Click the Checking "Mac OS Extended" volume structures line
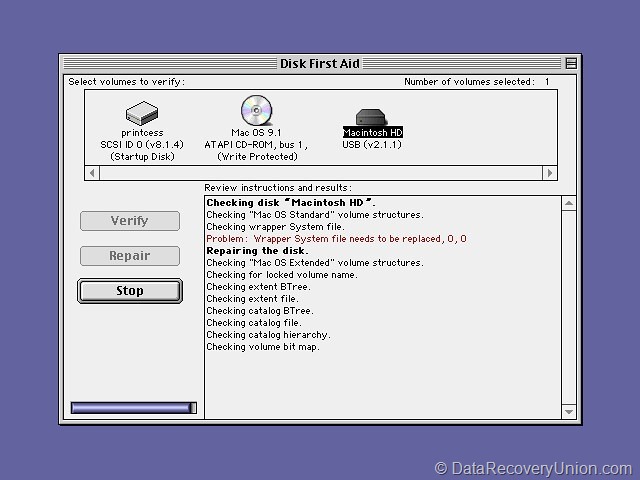 point(315,263)
